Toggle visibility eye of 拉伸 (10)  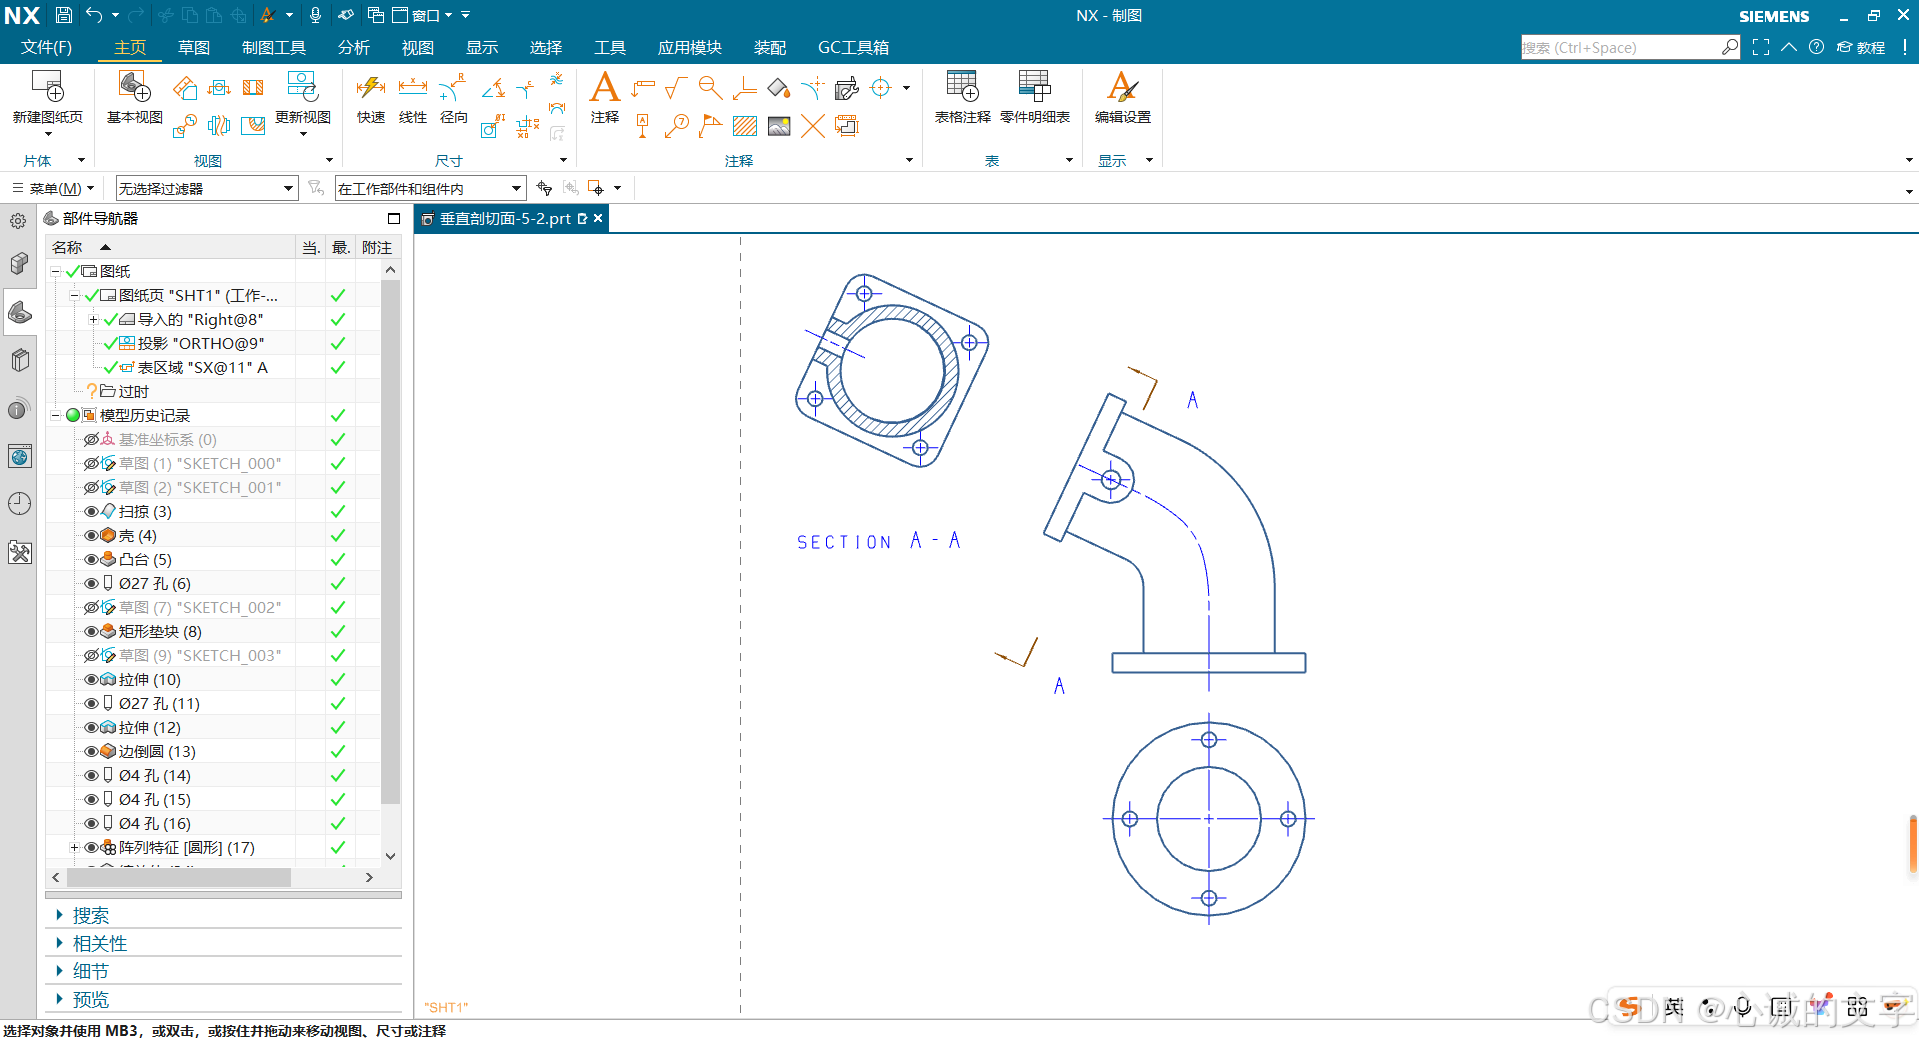92,679
